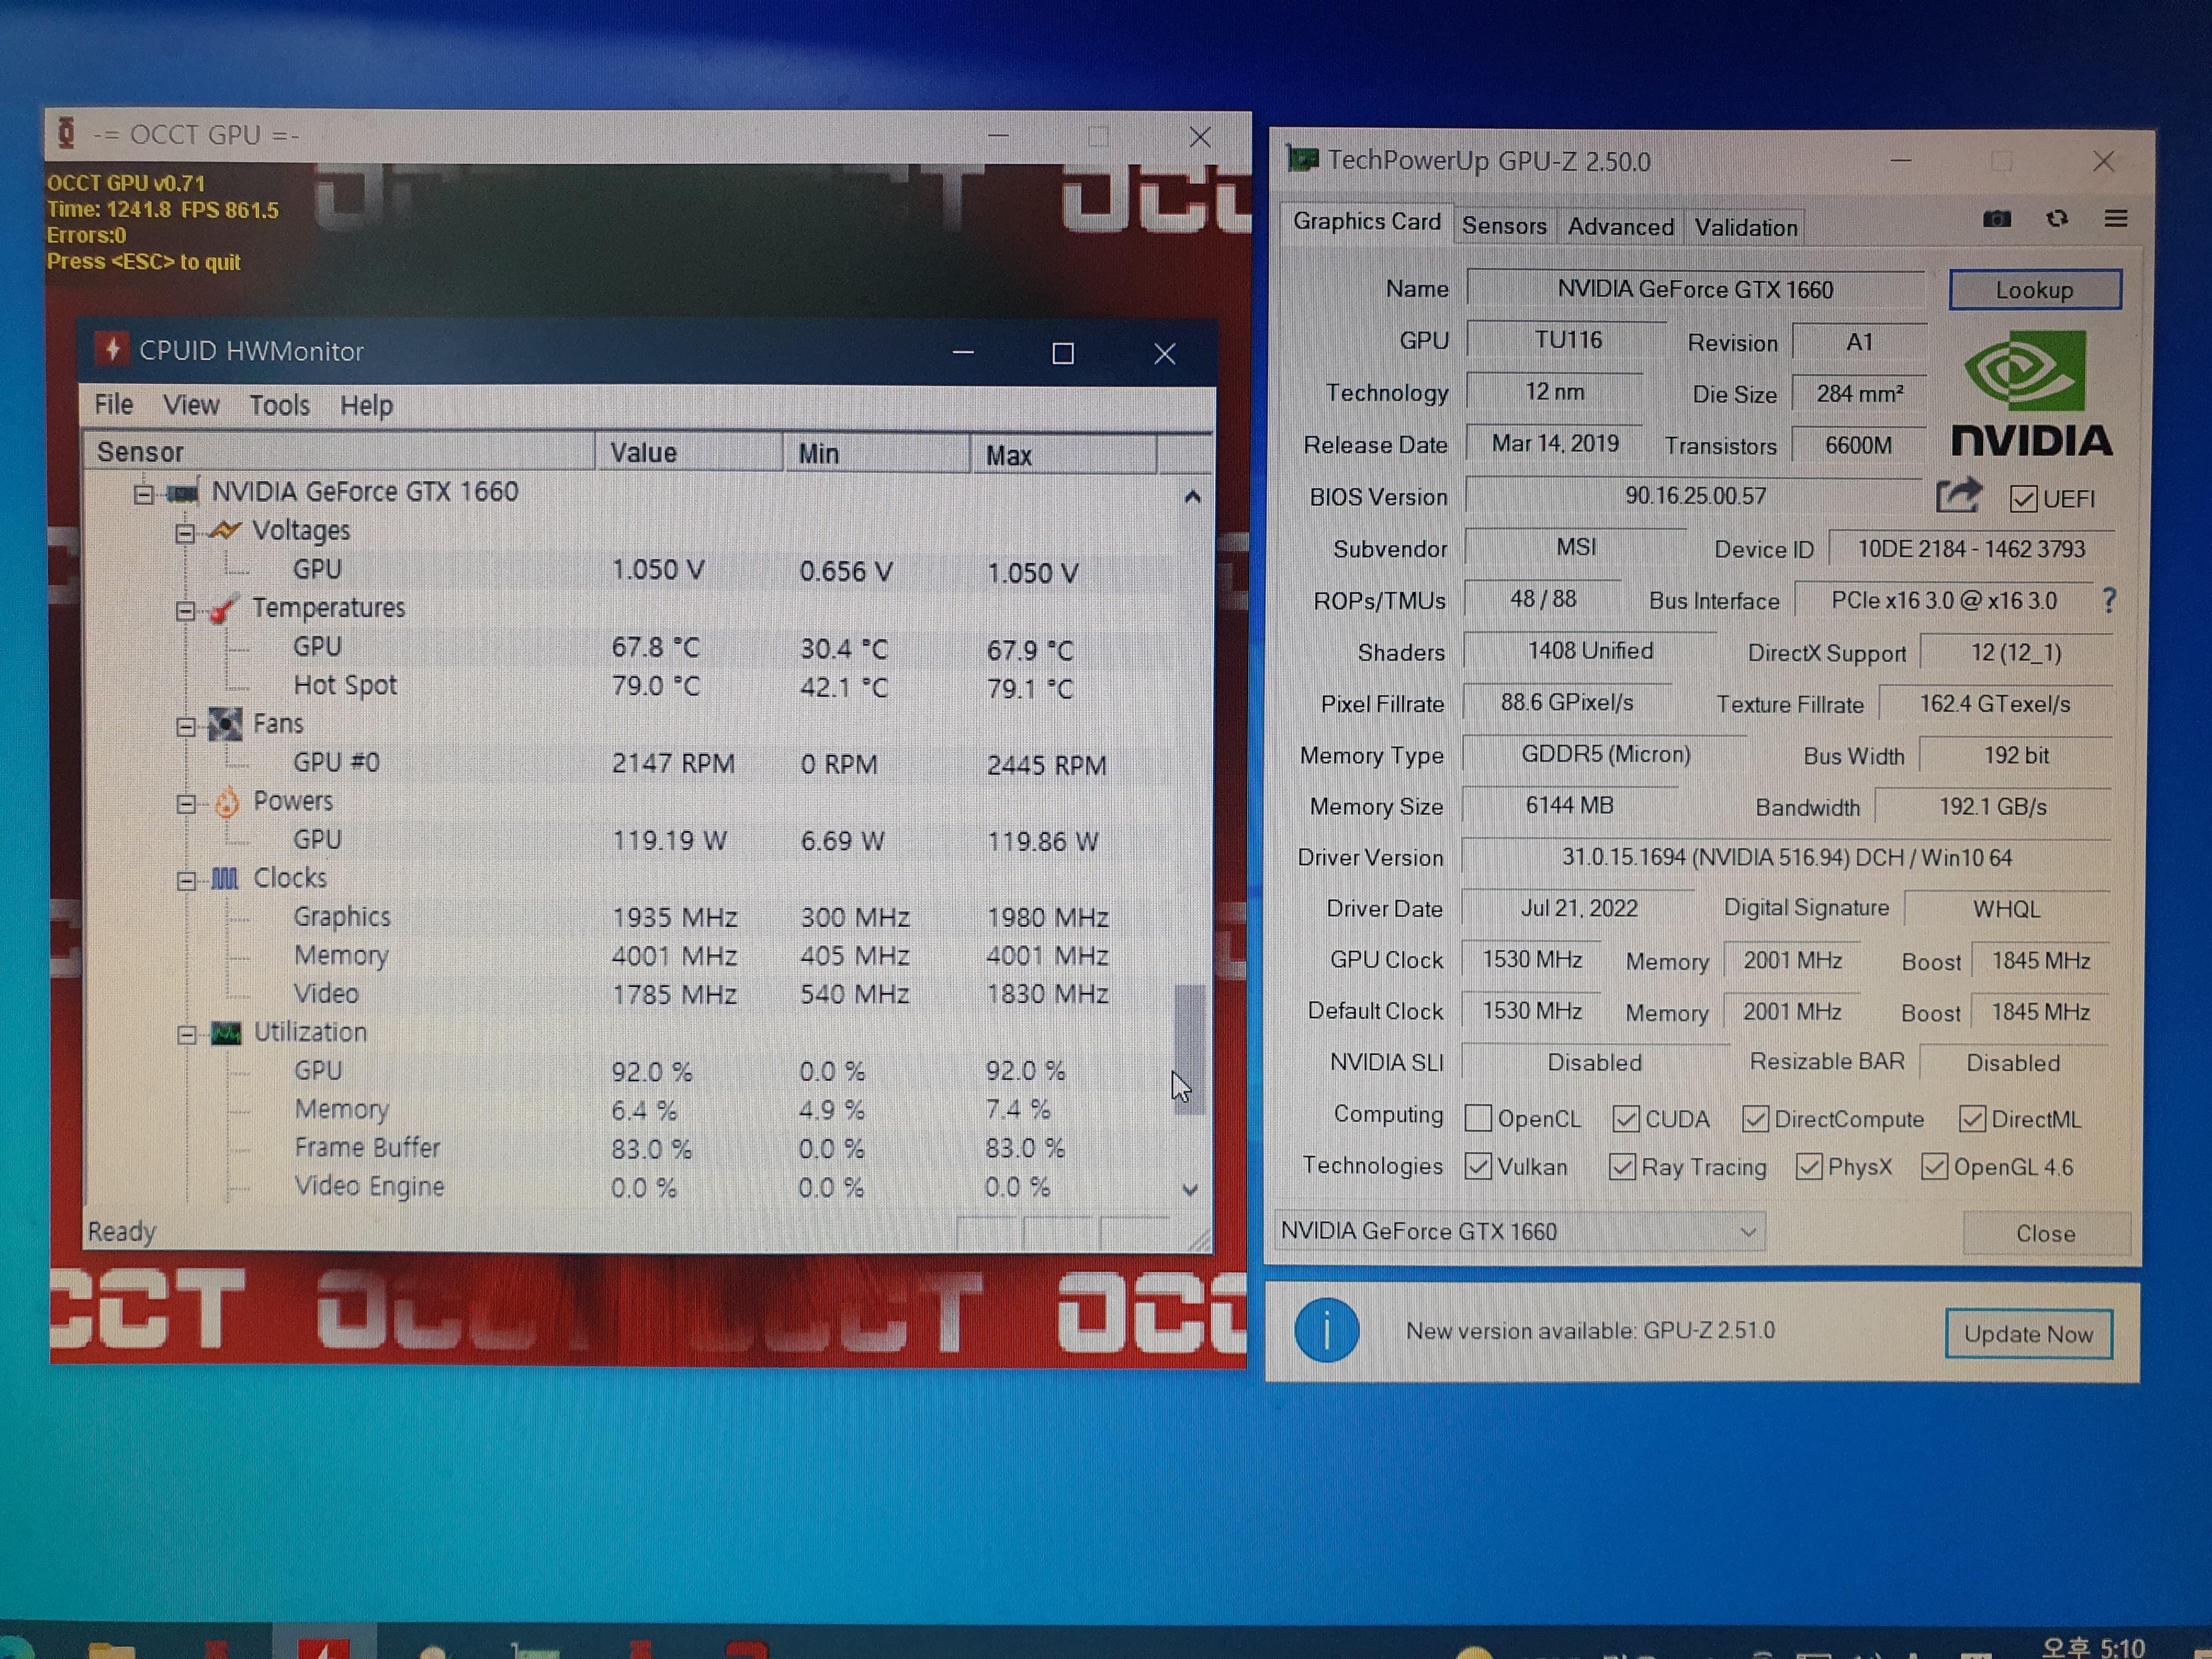Click the blue info icon in update banner

pos(1326,1331)
